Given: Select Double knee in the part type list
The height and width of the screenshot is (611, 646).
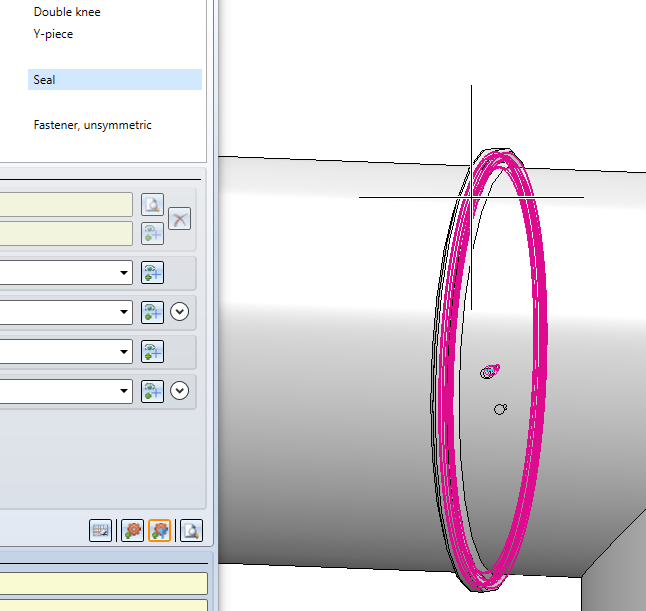Looking at the screenshot, I should point(67,12).
